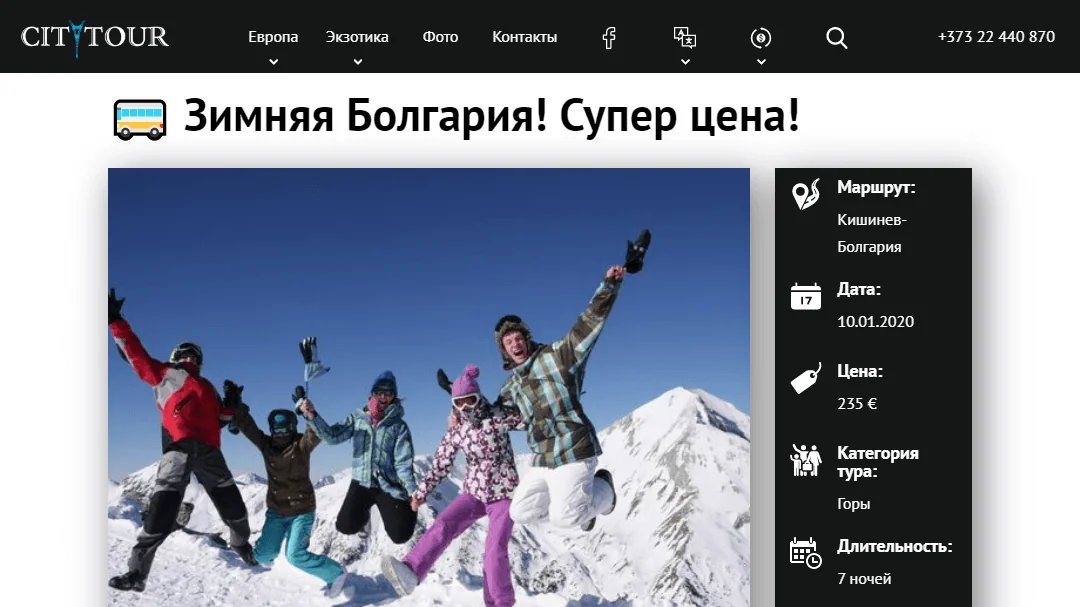Image resolution: width=1080 pixels, height=607 pixels.
Task: Open the search magnifier icon
Action: (x=836, y=38)
